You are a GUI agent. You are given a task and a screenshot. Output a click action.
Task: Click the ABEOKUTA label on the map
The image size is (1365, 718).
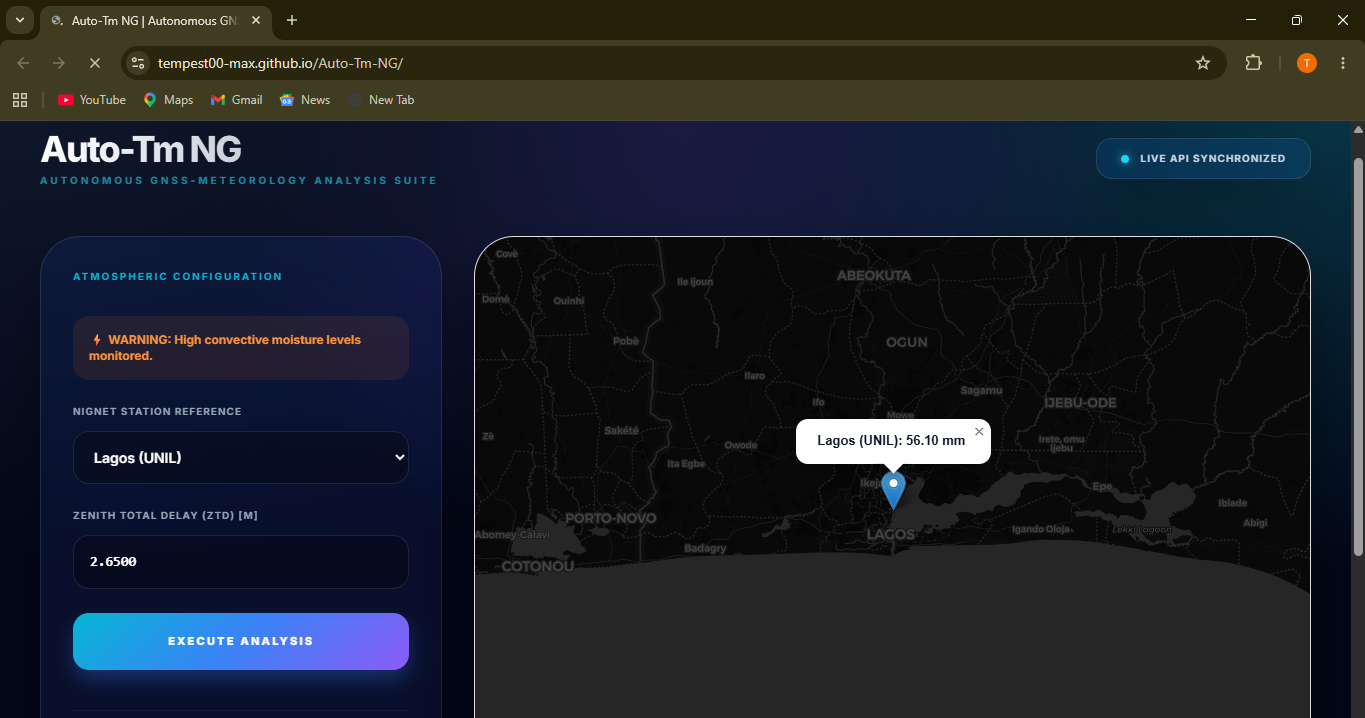click(x=874, y=275)
